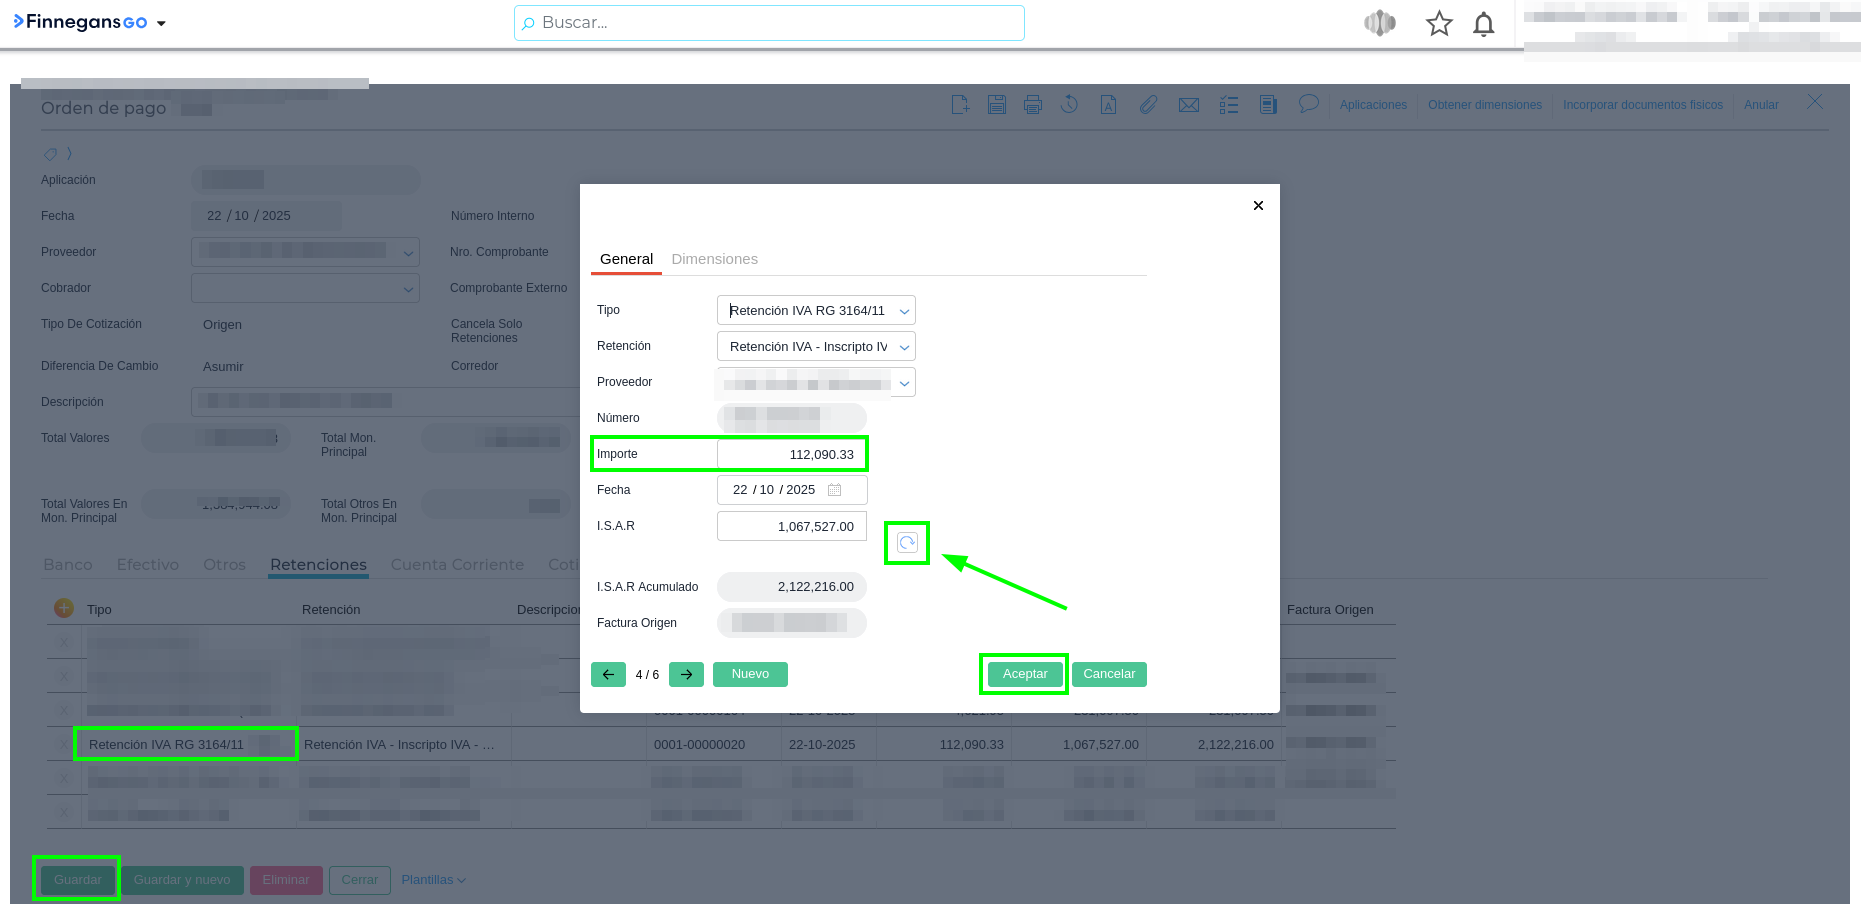Click the Buscar search box
The height and width of the screenshot is (904, 1861).
pos(769,23)
